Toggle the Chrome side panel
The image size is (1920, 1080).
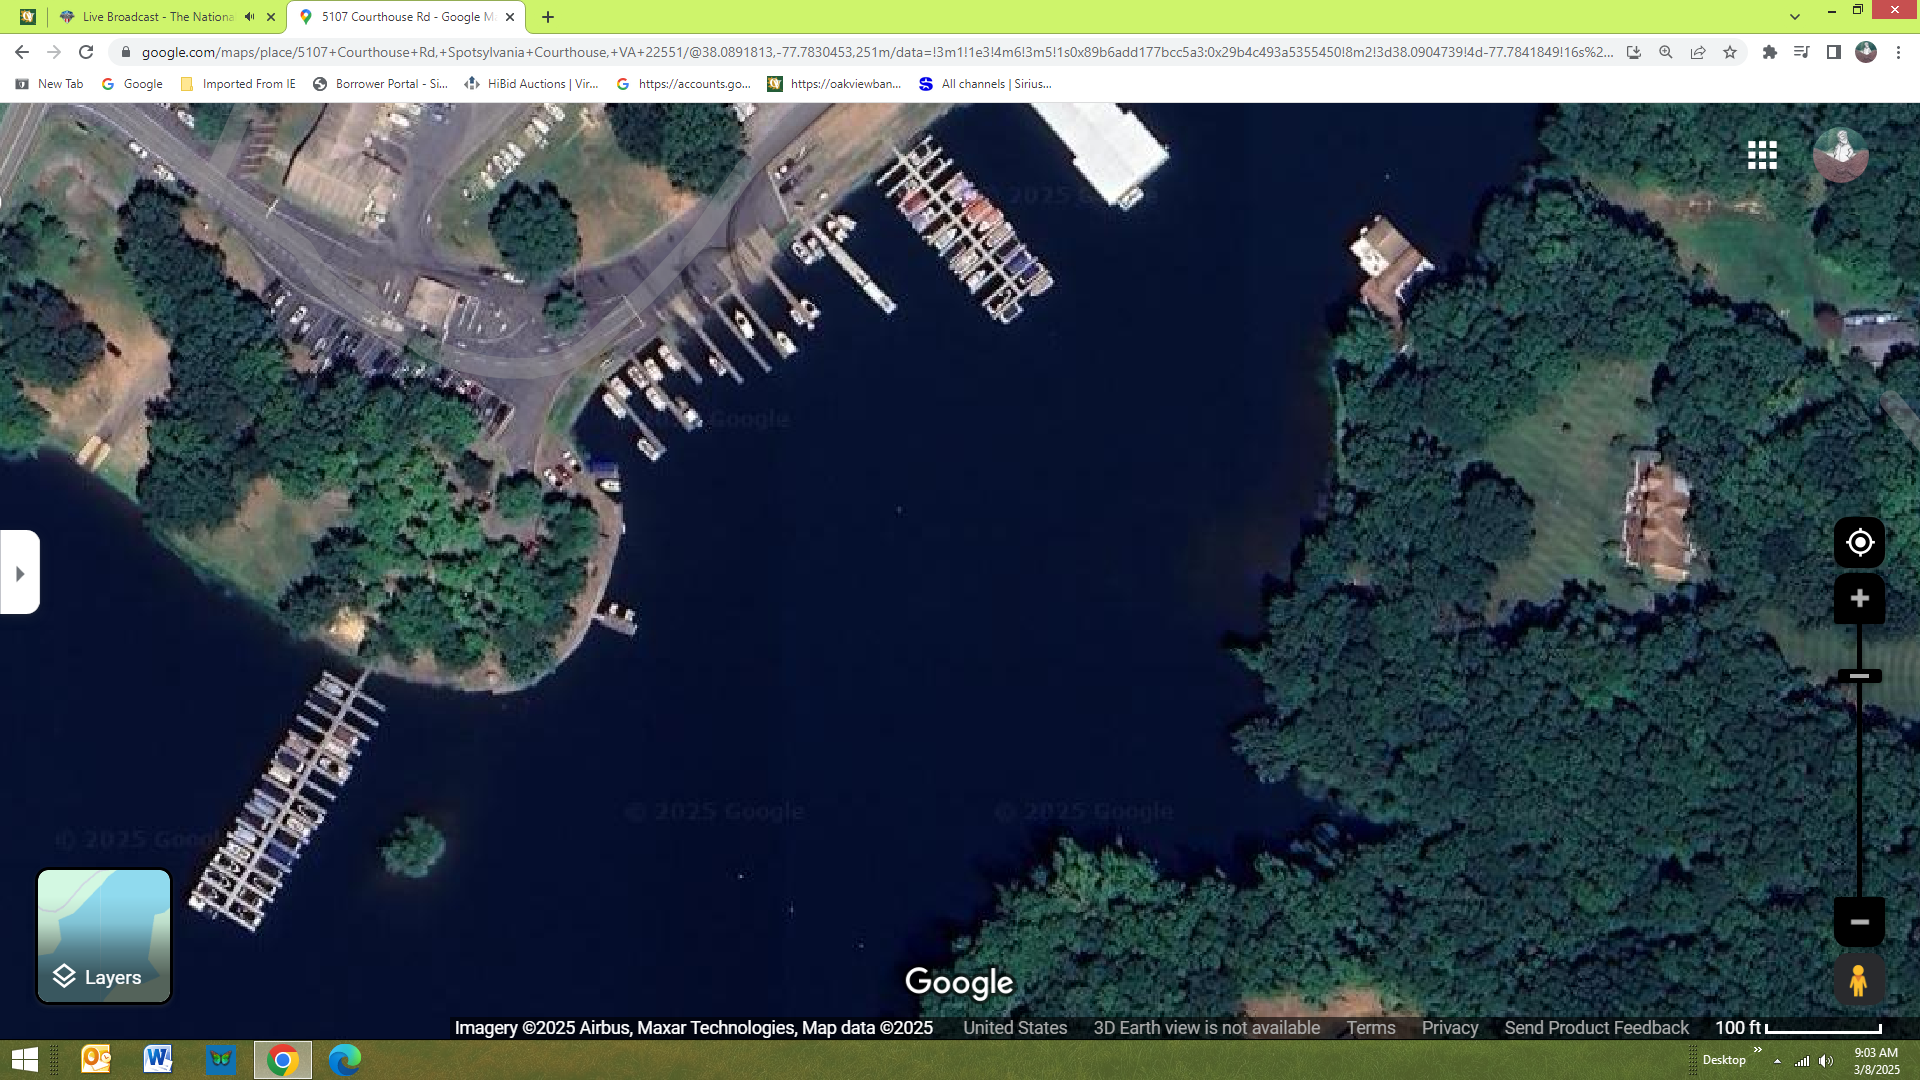pyautogui.click(x=1833, y=52)
